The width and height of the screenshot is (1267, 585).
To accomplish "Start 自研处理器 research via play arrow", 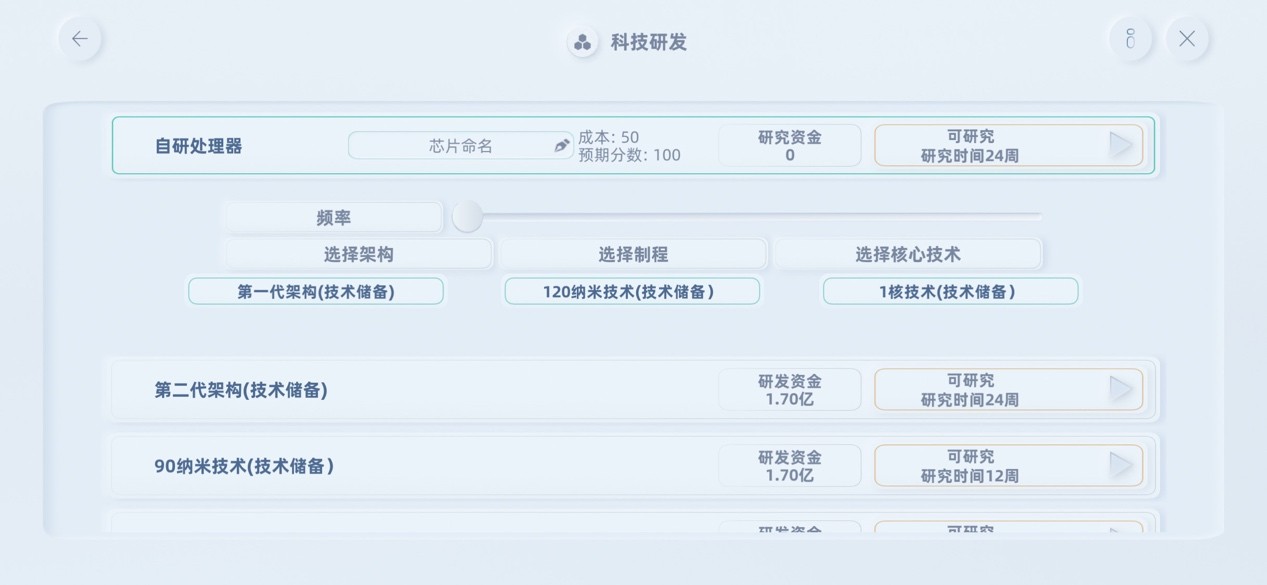I will [1122, 145].
